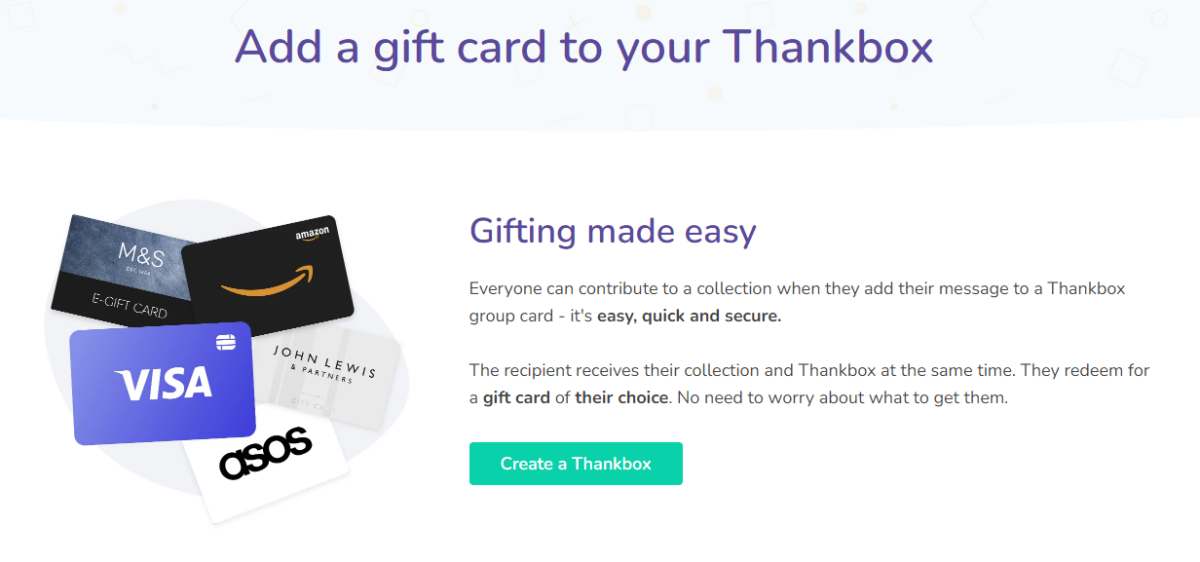
Task: Click the chip icon on Visa card
Action: coord(225,343)
